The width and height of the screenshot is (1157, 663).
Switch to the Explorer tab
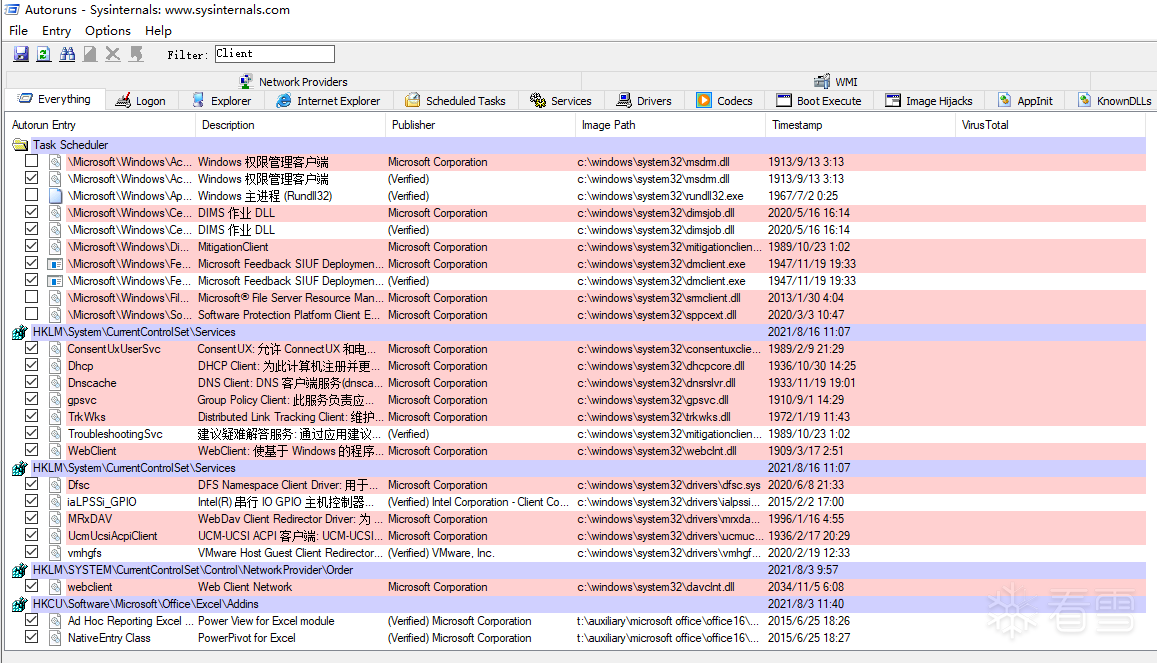[x=222, y=101]
